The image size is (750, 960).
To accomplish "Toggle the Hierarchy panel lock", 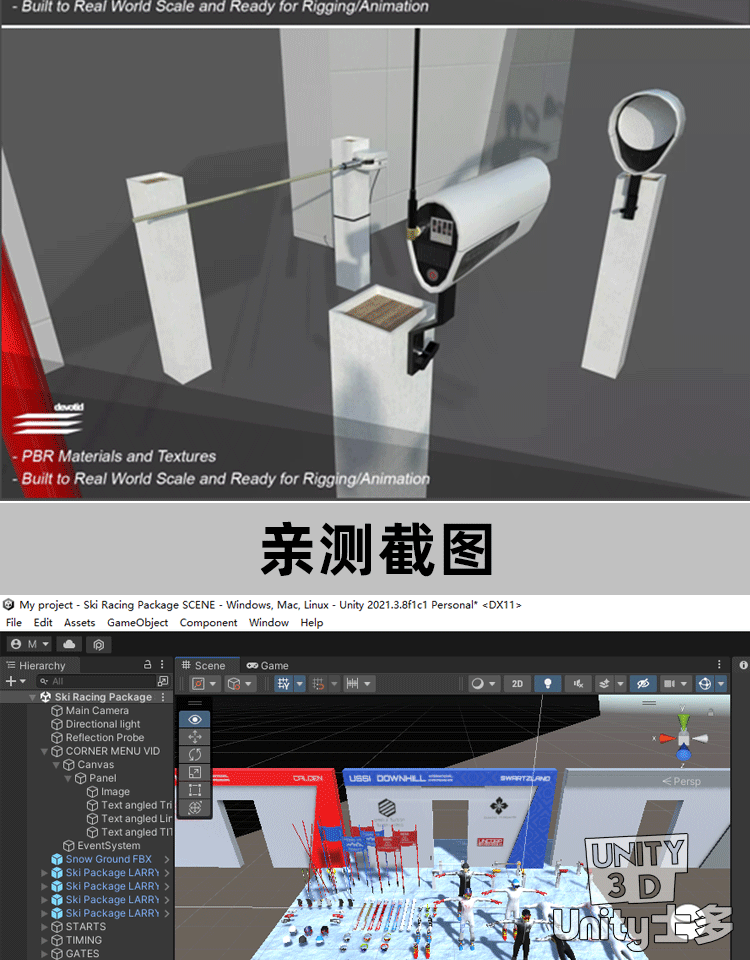I will (x=148, y=664).
